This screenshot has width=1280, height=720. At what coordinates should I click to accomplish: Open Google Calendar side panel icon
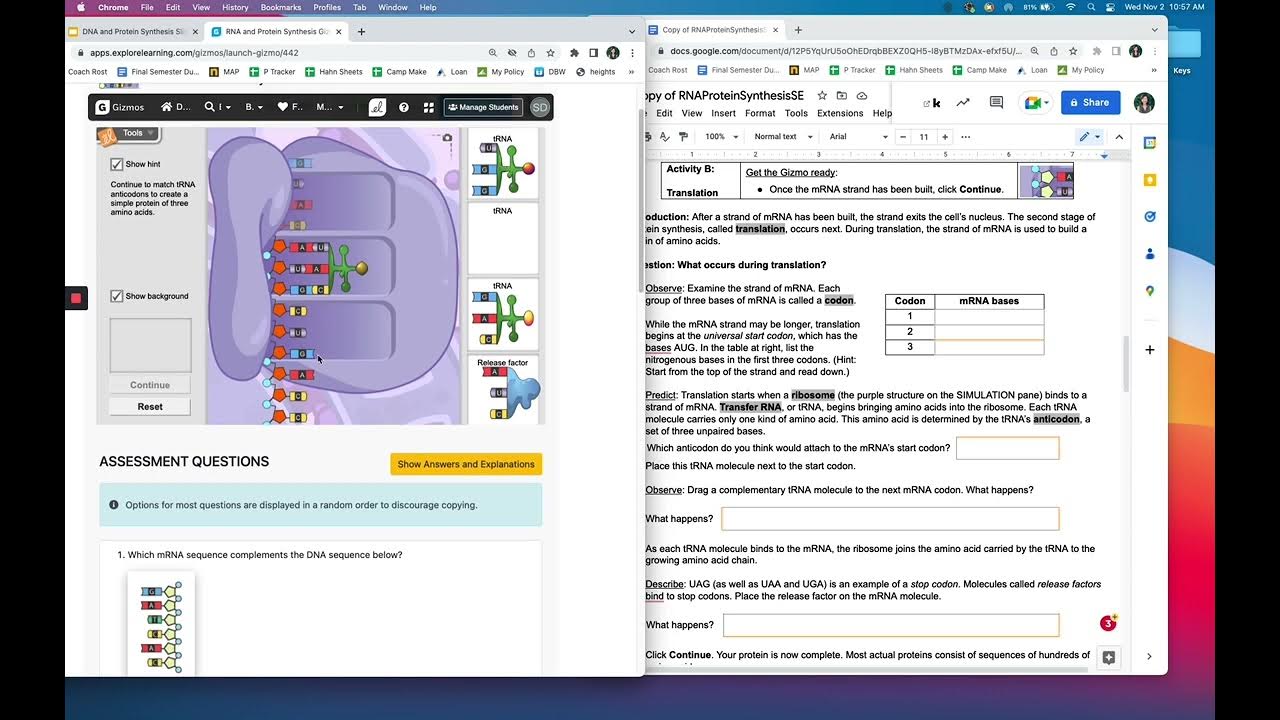[x=1149, y=143]
